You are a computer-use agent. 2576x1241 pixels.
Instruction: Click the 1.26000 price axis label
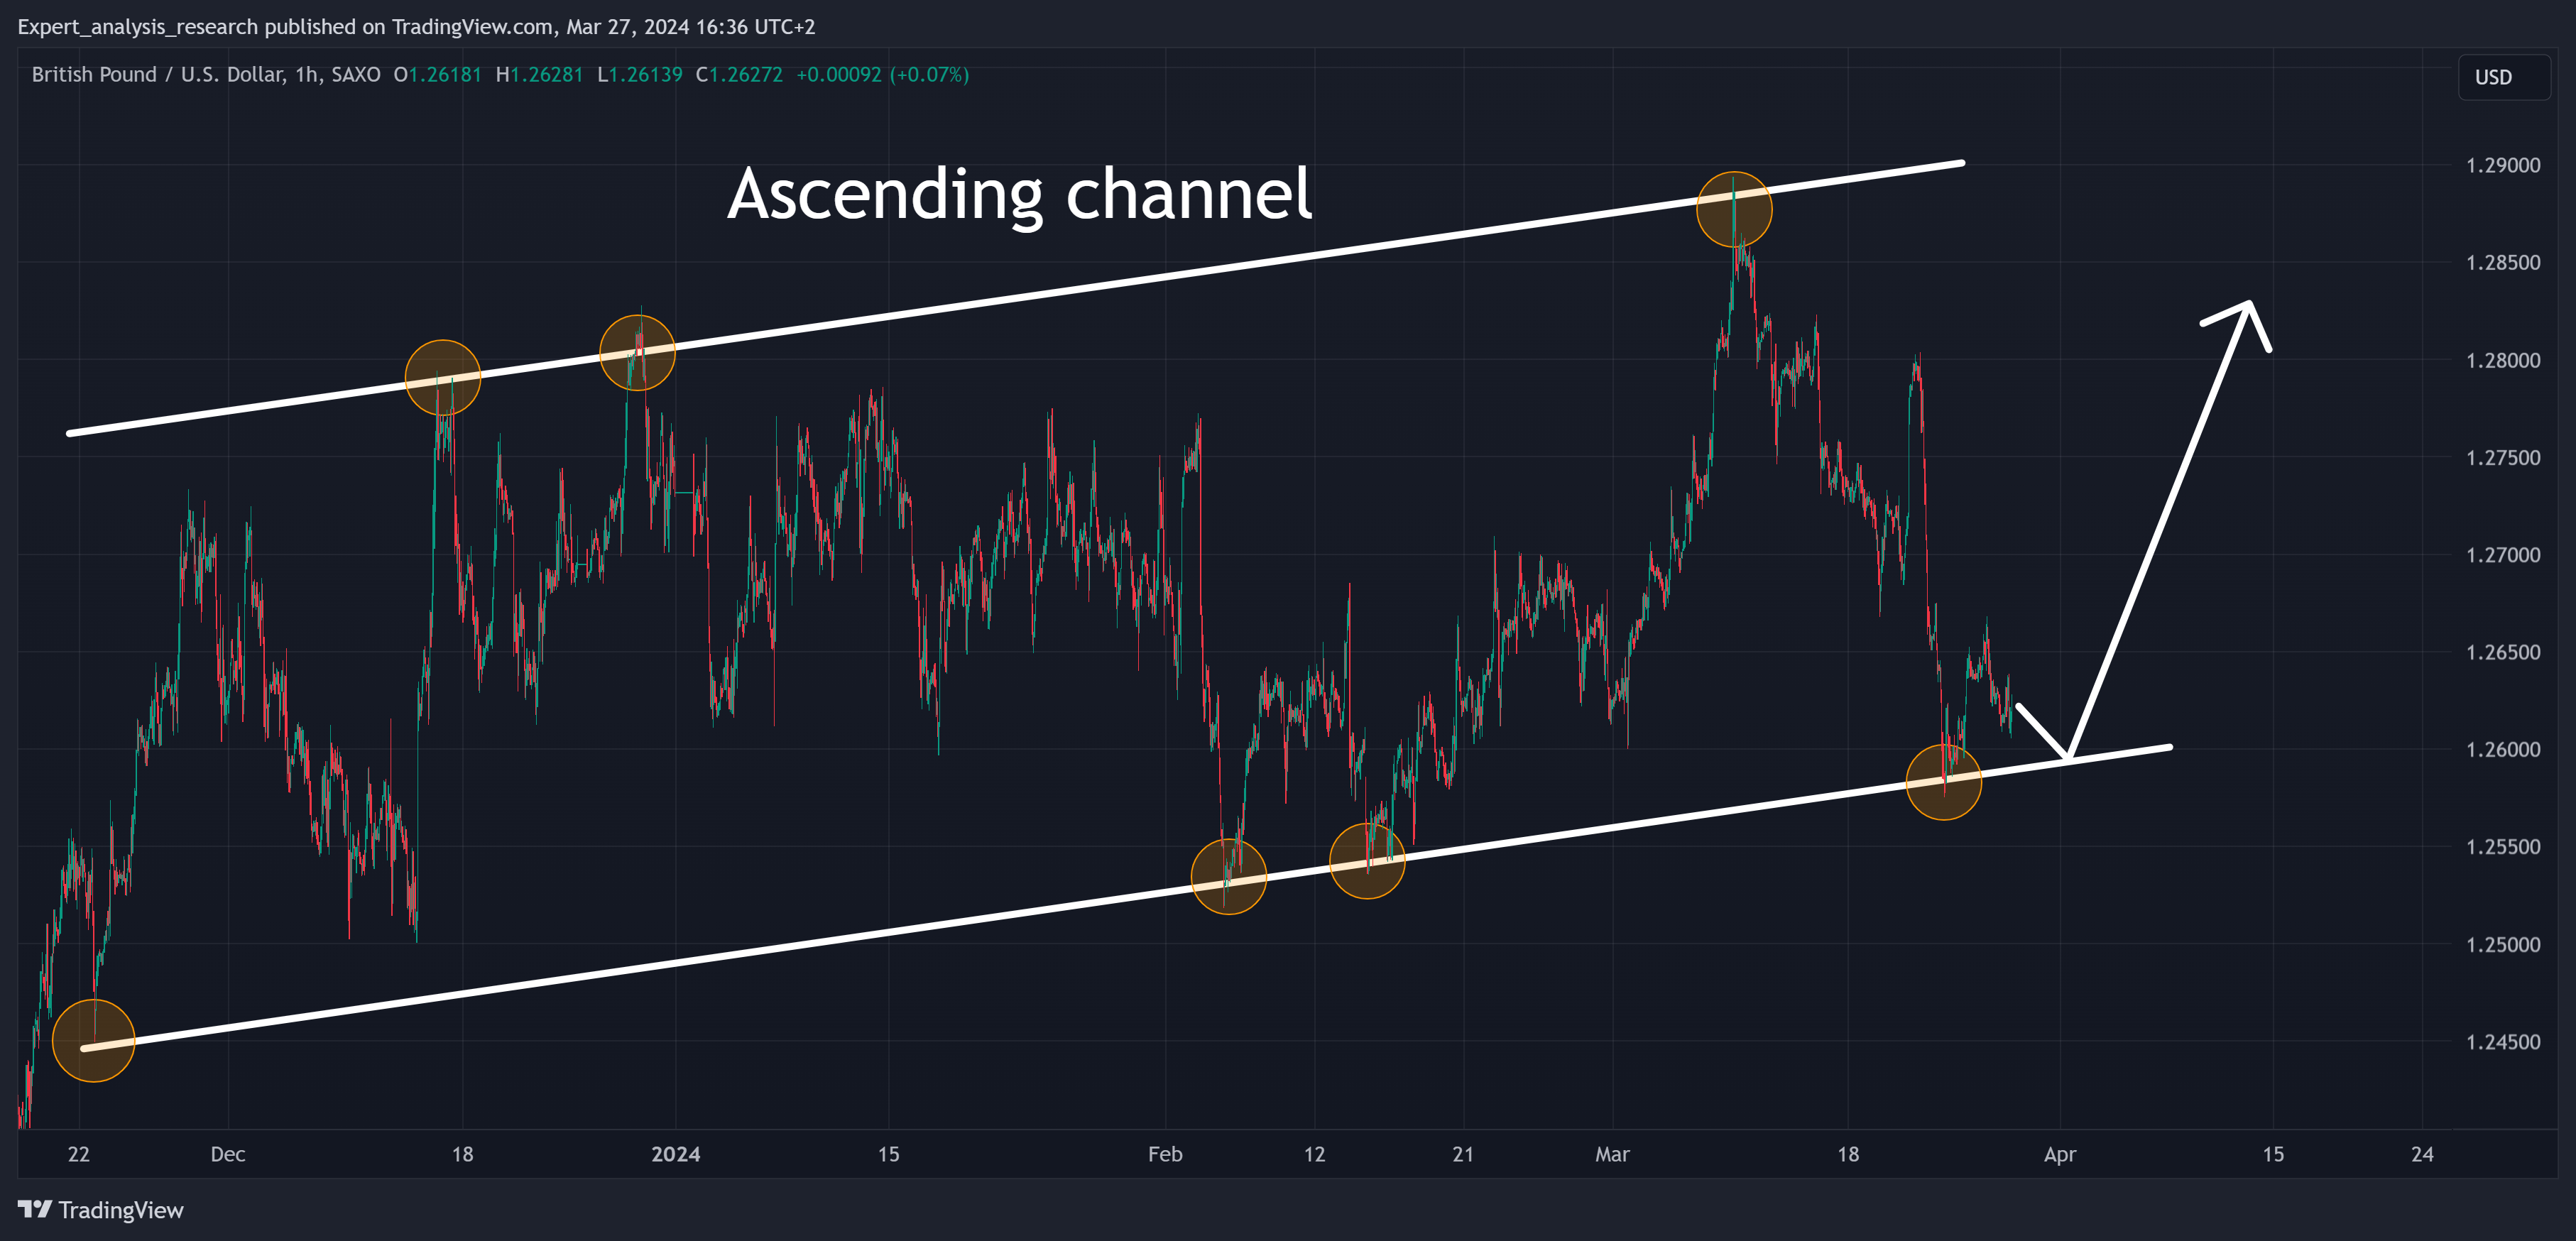tap(2503, 750)
